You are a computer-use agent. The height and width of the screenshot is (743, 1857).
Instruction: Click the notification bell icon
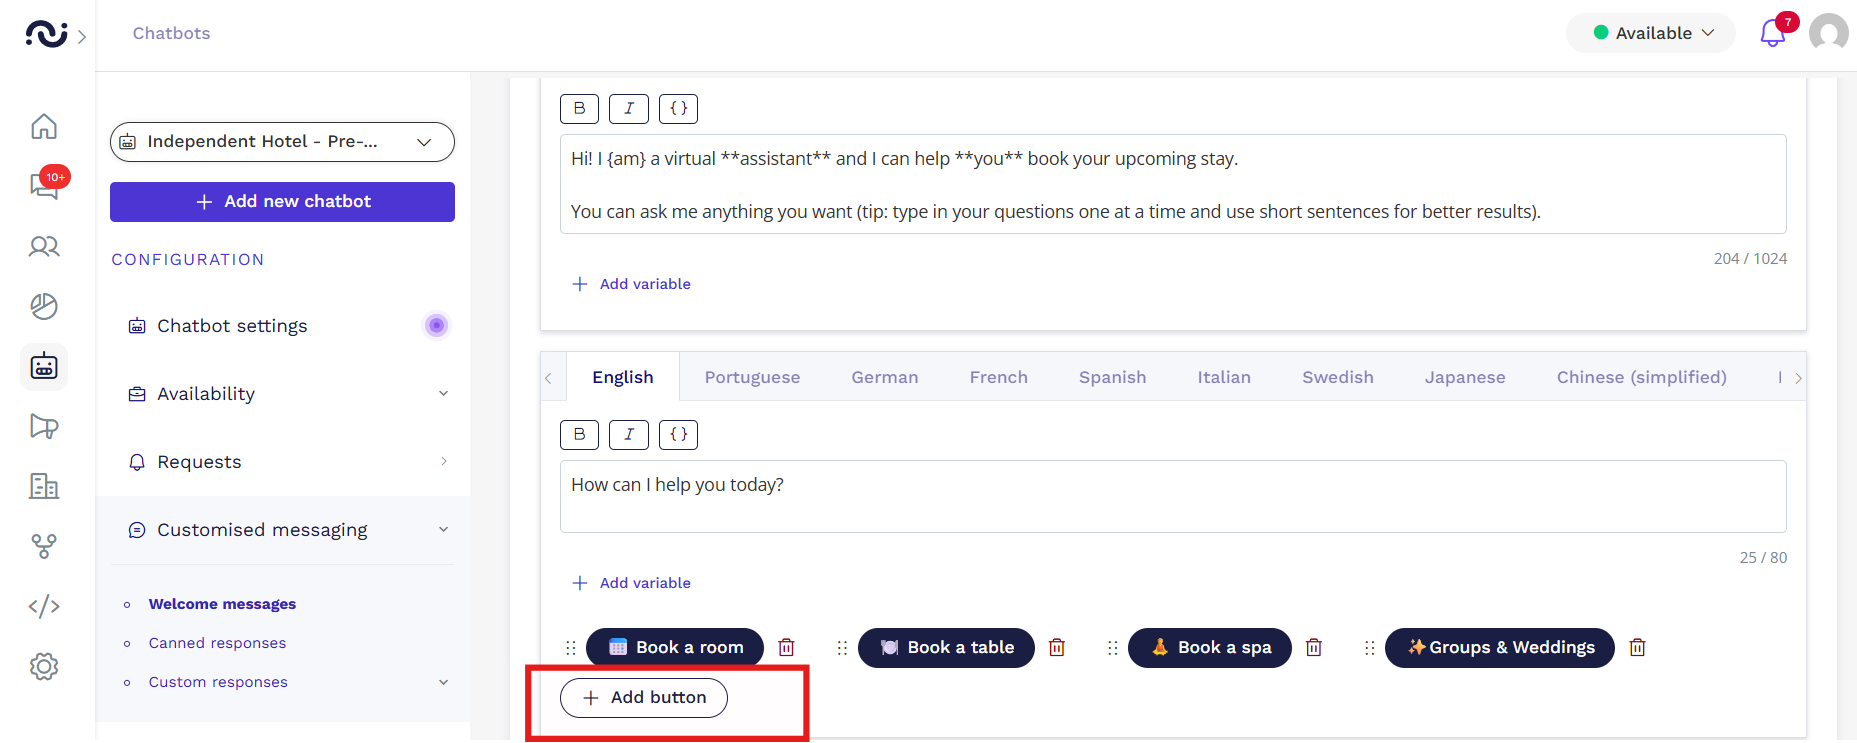[1772, 33]
